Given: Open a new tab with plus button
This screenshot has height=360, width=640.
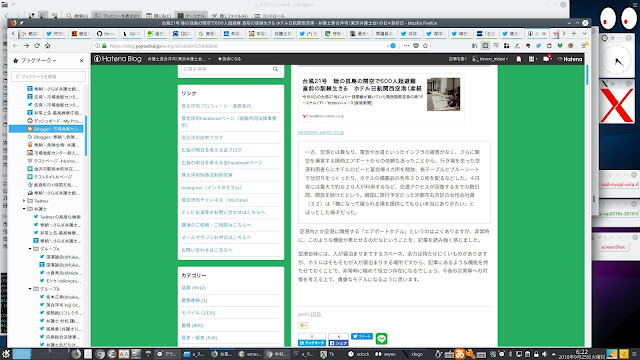Looking at the screenshot, I should [574, 33].
